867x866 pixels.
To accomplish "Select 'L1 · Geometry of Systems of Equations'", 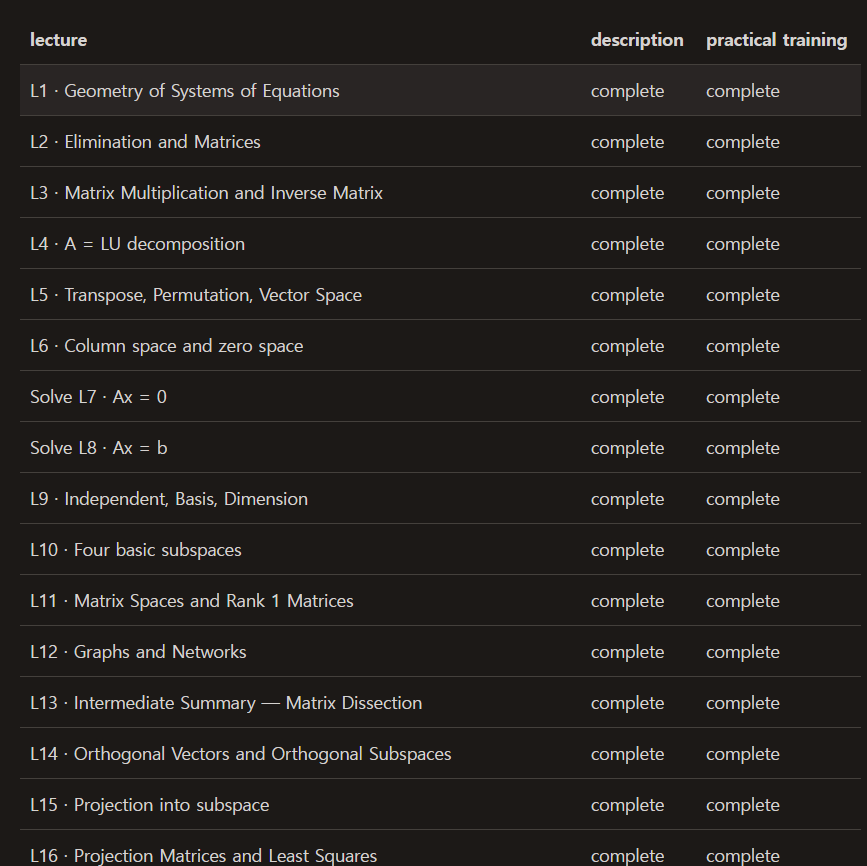I will tap(185, 91).
